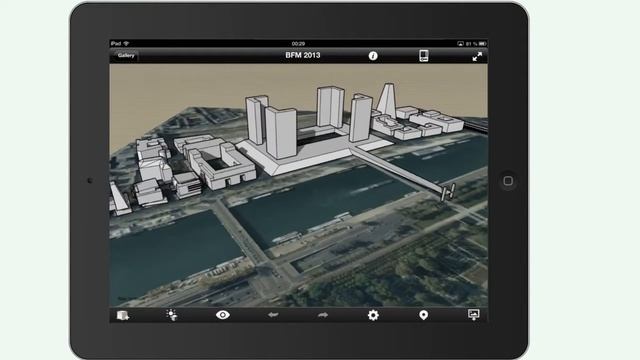Toggle visibility with the eye icon
Image resolution: width=640 pixels, height=360 pixels.
(x=222, y=315)
